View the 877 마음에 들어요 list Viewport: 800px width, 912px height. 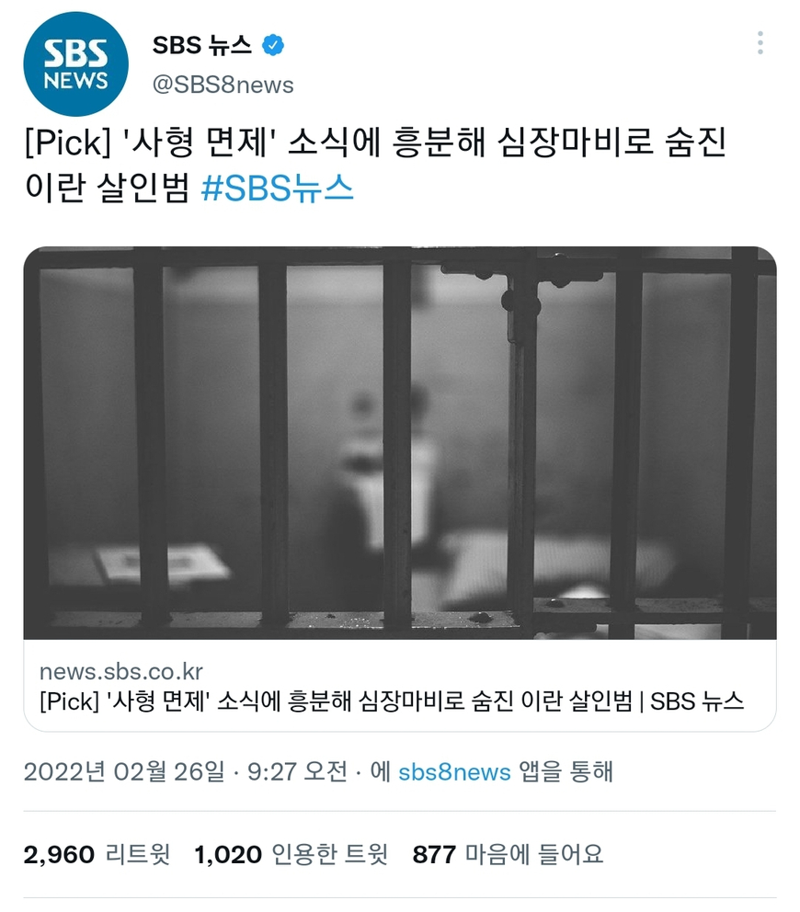(508, 854)
